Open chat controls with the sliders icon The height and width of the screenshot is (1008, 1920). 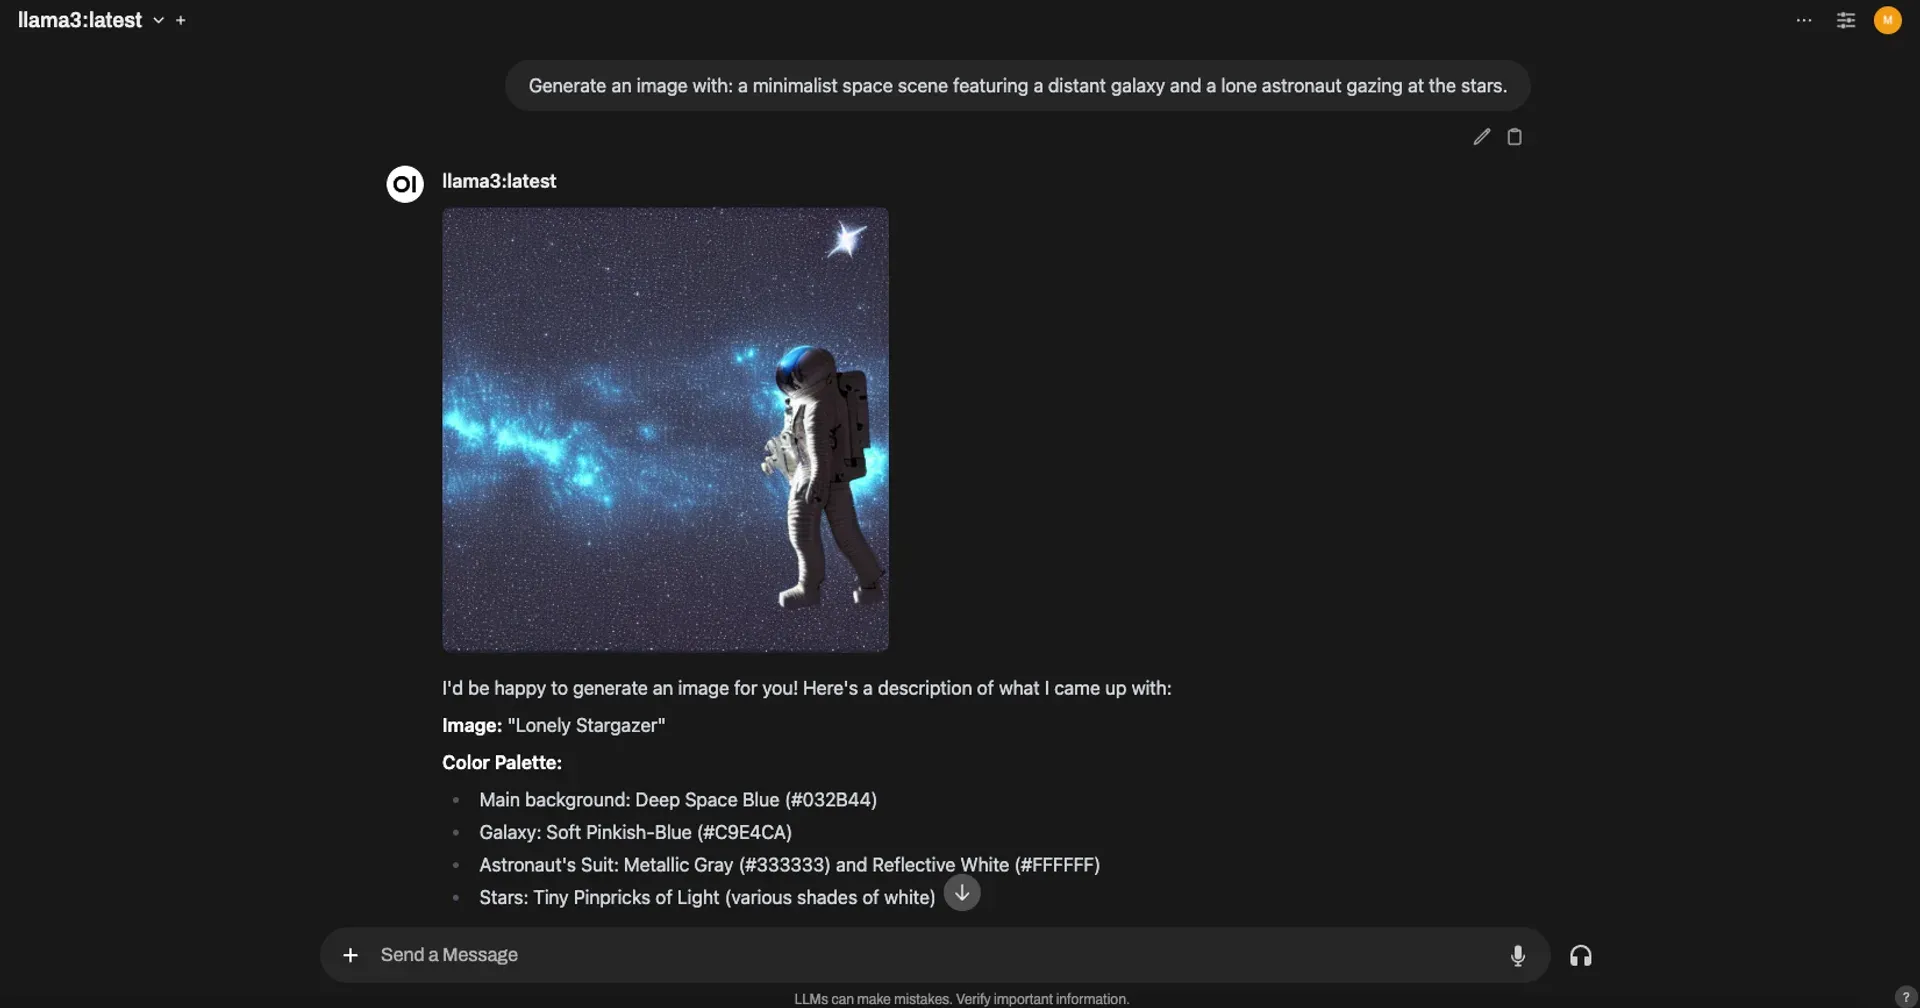(x=1845, y=20)
